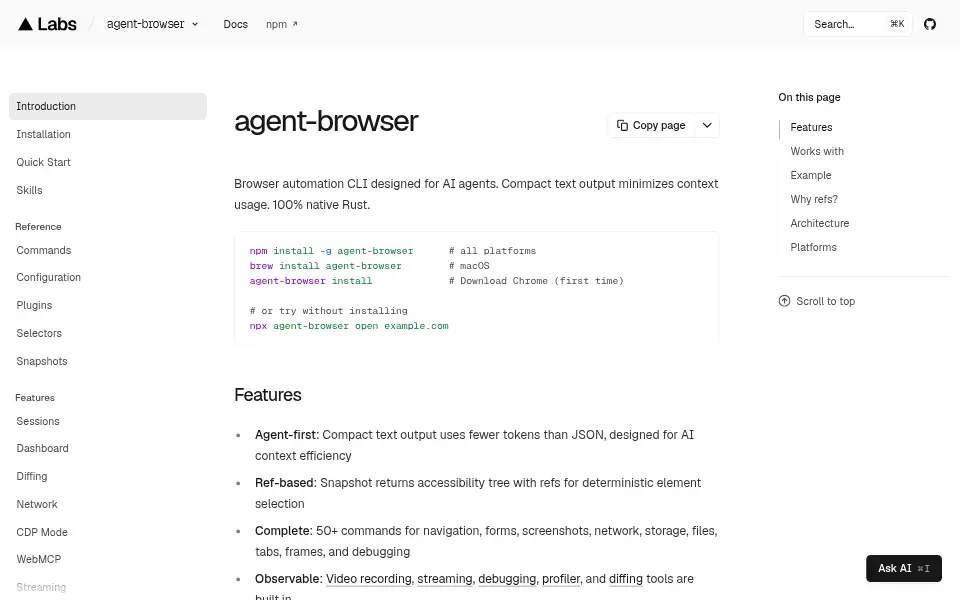Click the agent-browser page title
This screenshot has width=960, height=600.
(326, 121)
